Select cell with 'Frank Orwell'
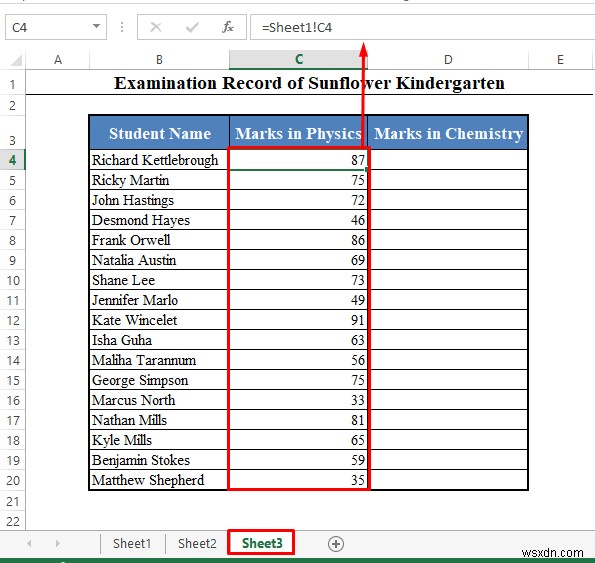Viewport: 595px width, 563px height. (x=159, y=240)
